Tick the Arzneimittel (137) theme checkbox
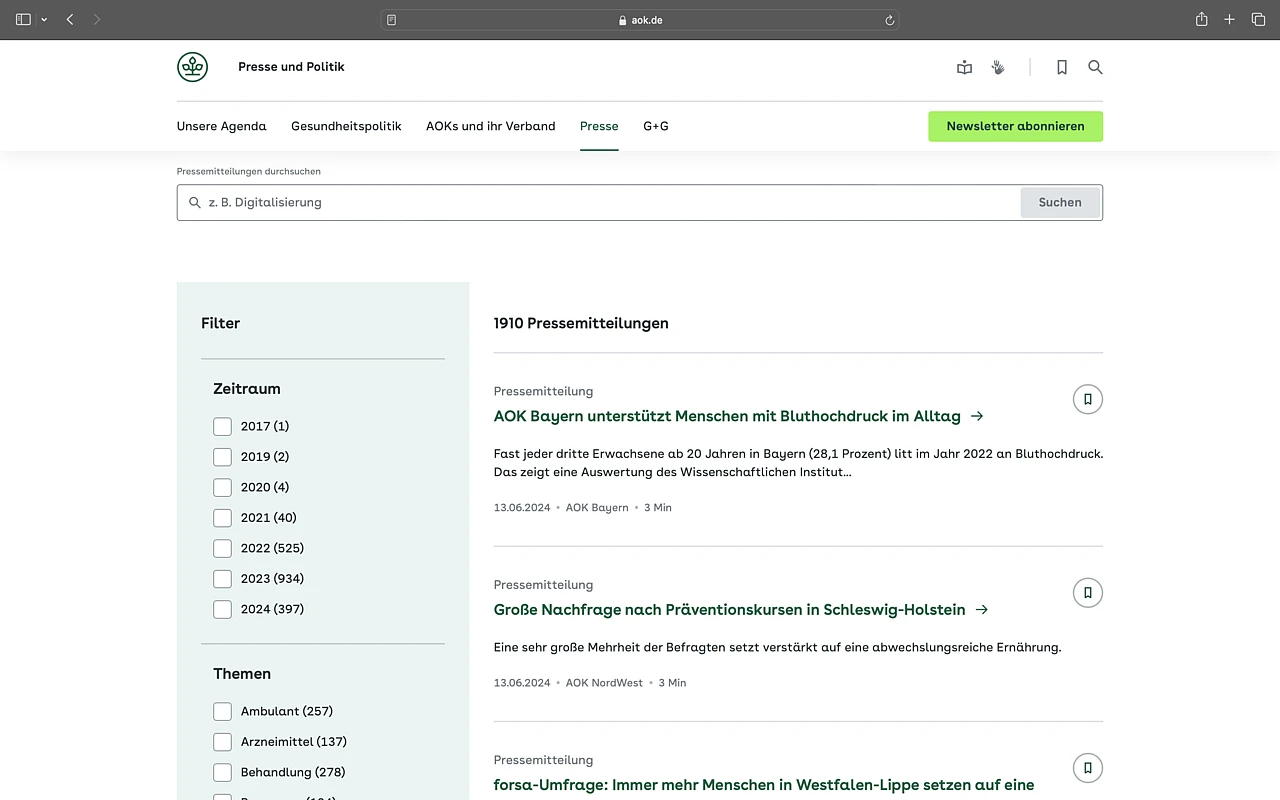Screen dimensions: 1280x800 222,742
